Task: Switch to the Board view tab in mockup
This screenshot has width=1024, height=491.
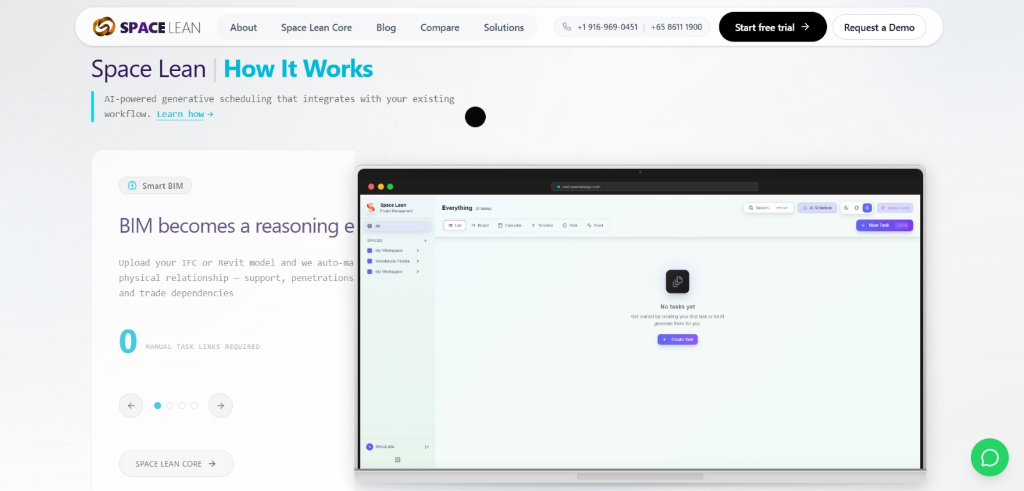Action: (480, 225)
